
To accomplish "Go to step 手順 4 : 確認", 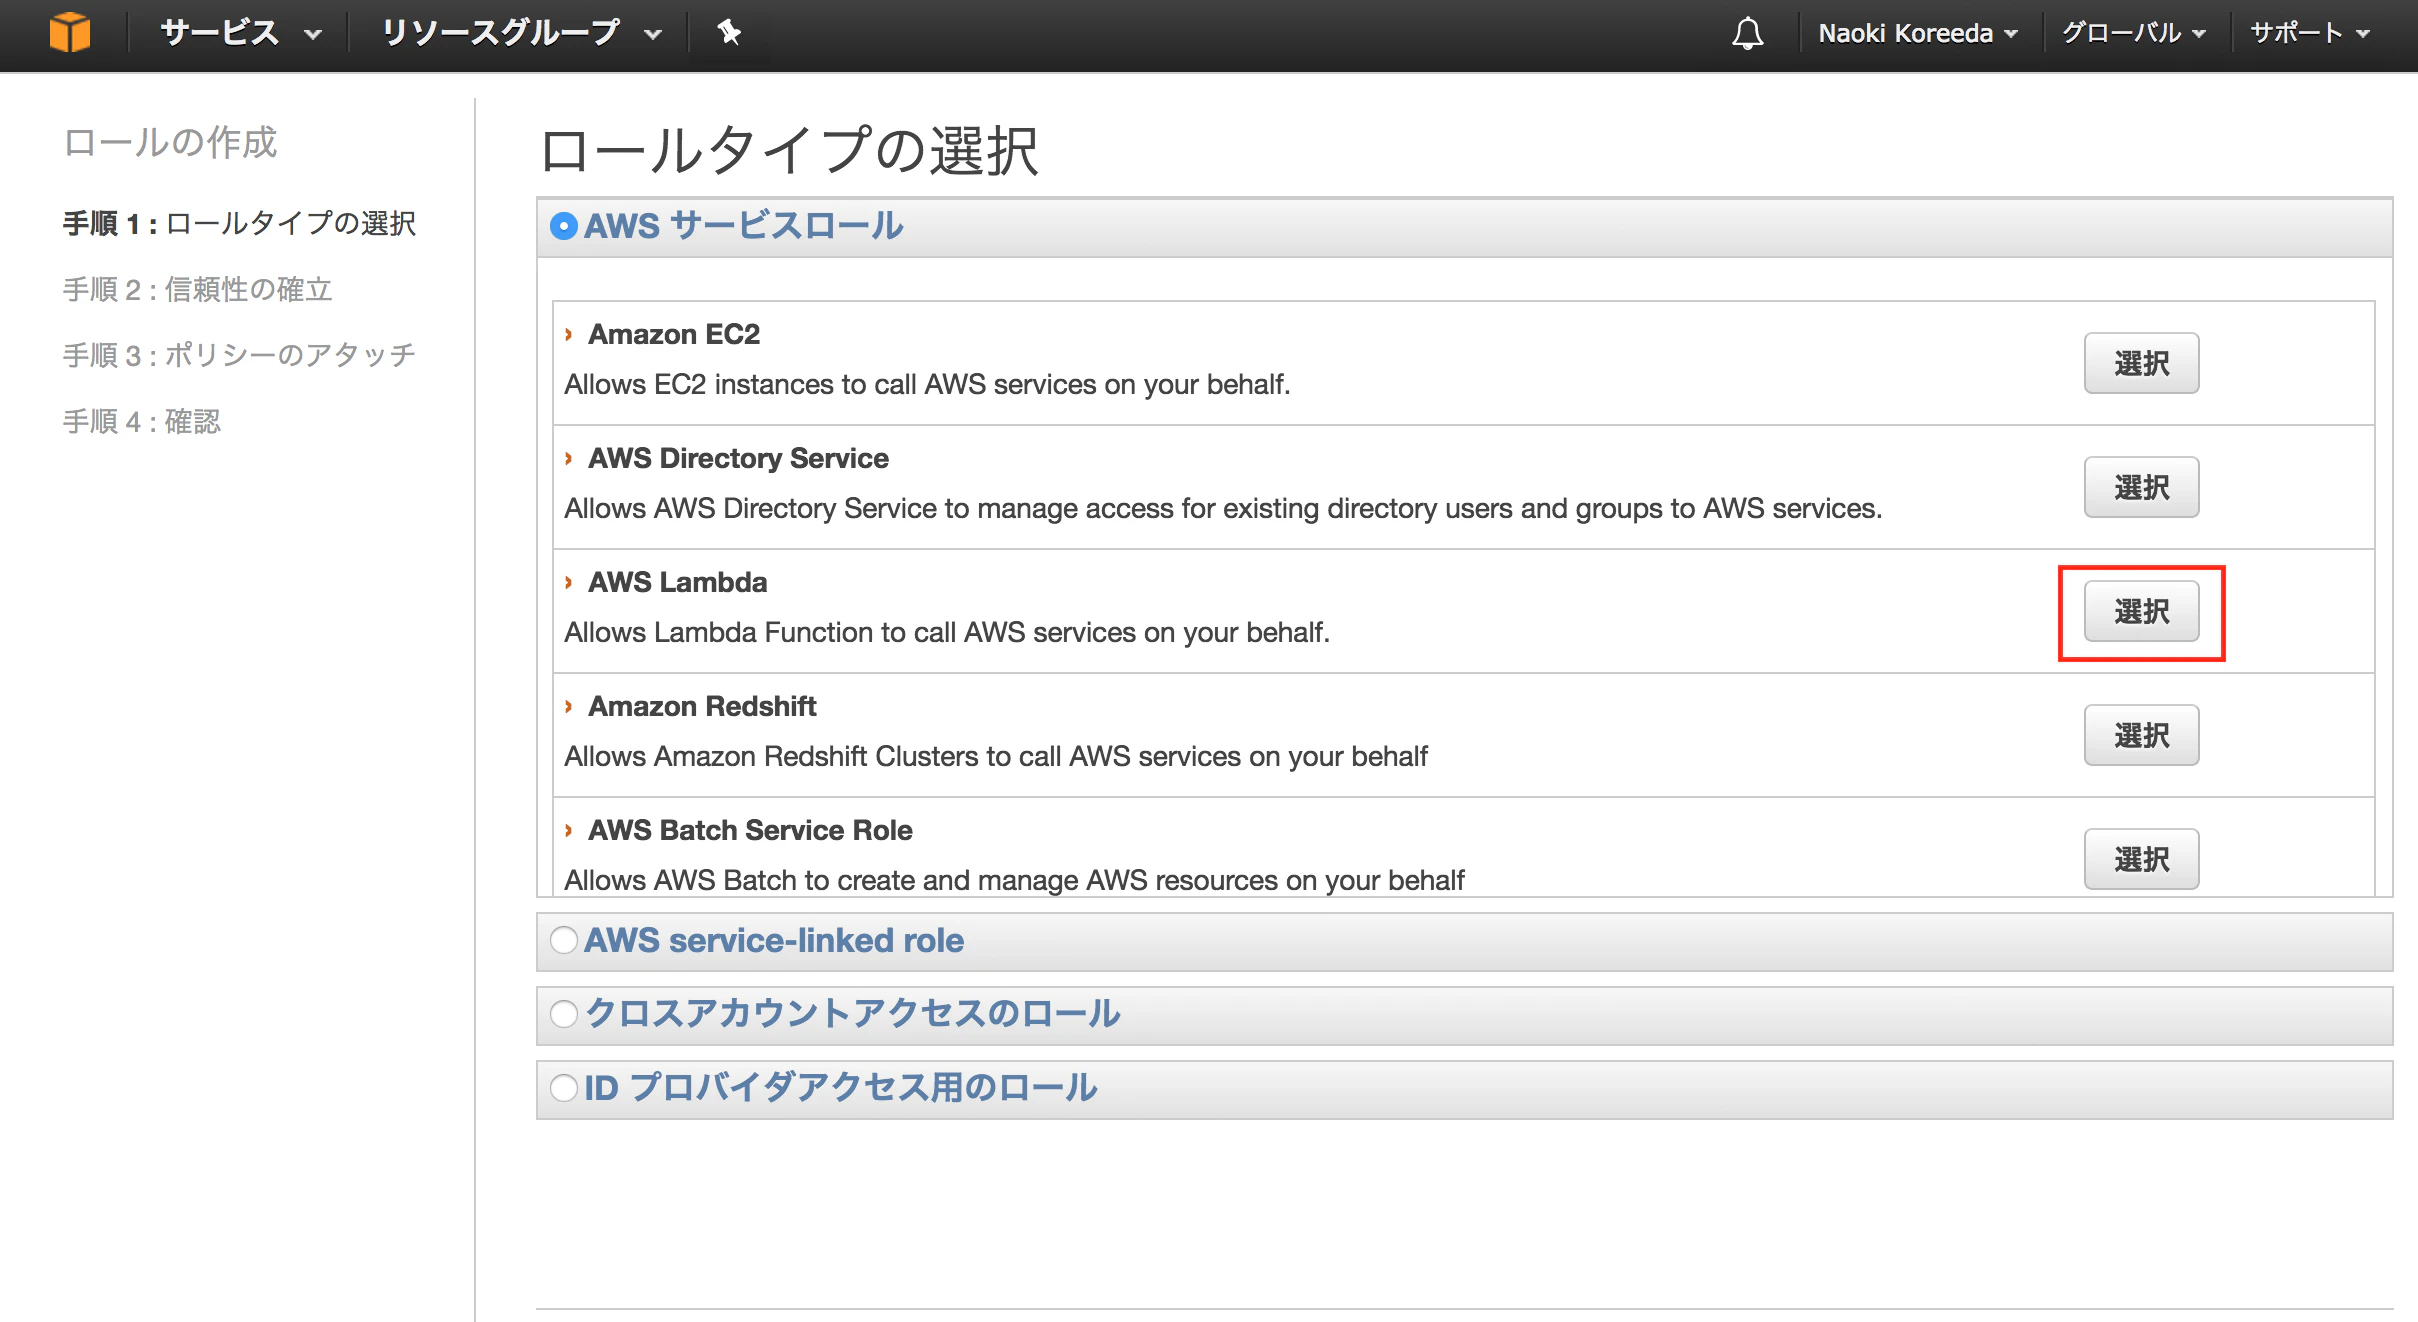I will point(141,421).
